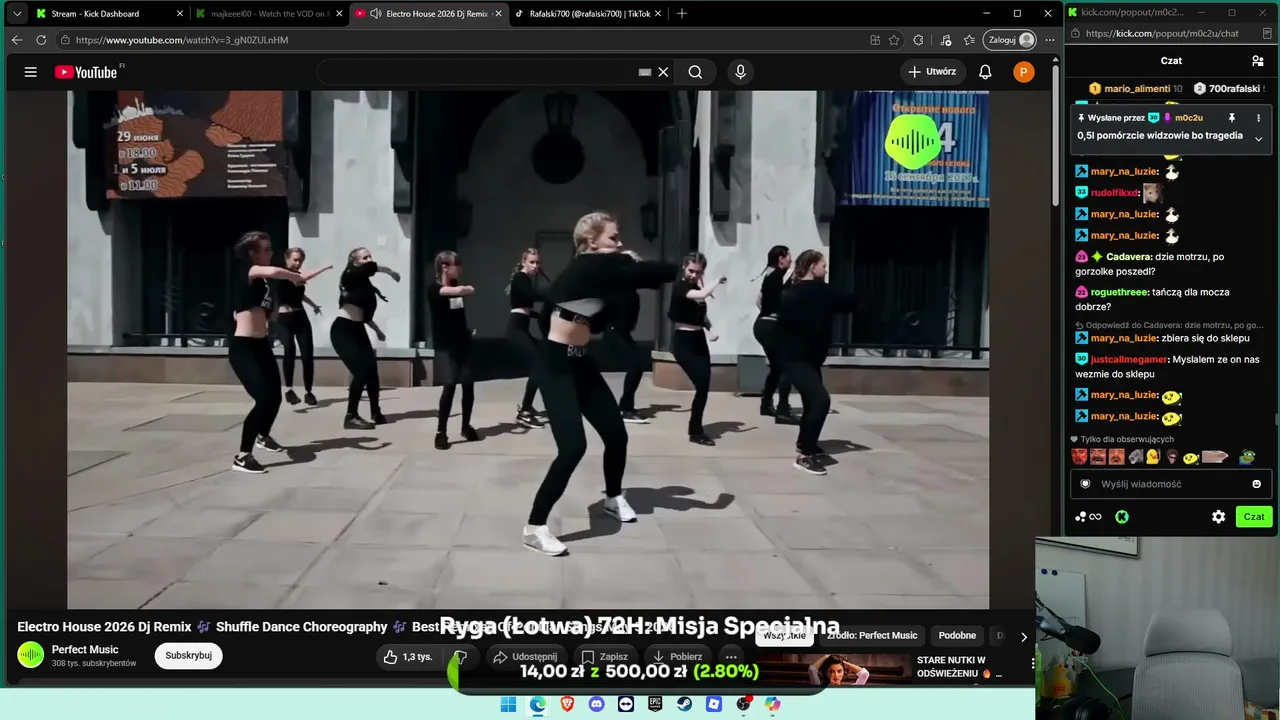This screenshot has height=720, width=1280.
Task: Switch to the Stream - Kick Dashboard tab
Action: [109, 14]
